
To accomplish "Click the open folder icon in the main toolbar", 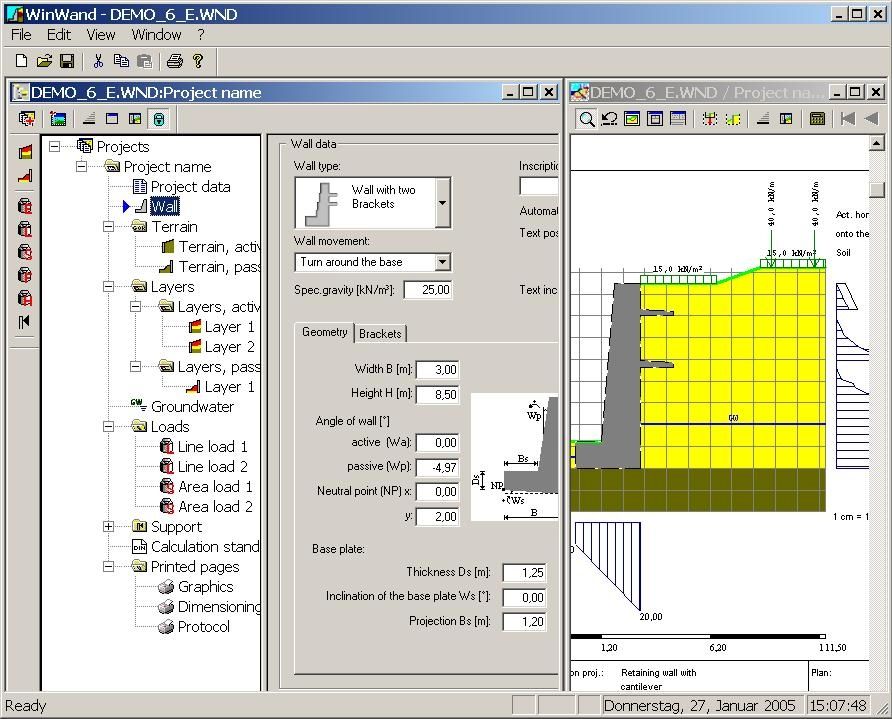I will point(44,61).
